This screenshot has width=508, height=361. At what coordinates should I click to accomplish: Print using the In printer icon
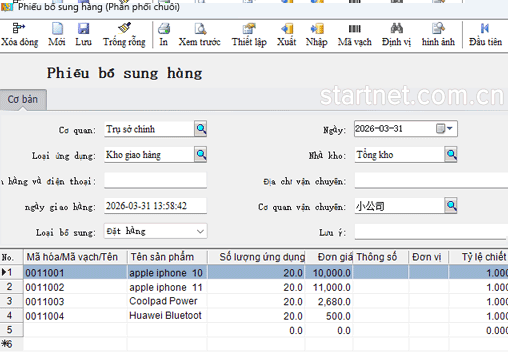point(164,29)
